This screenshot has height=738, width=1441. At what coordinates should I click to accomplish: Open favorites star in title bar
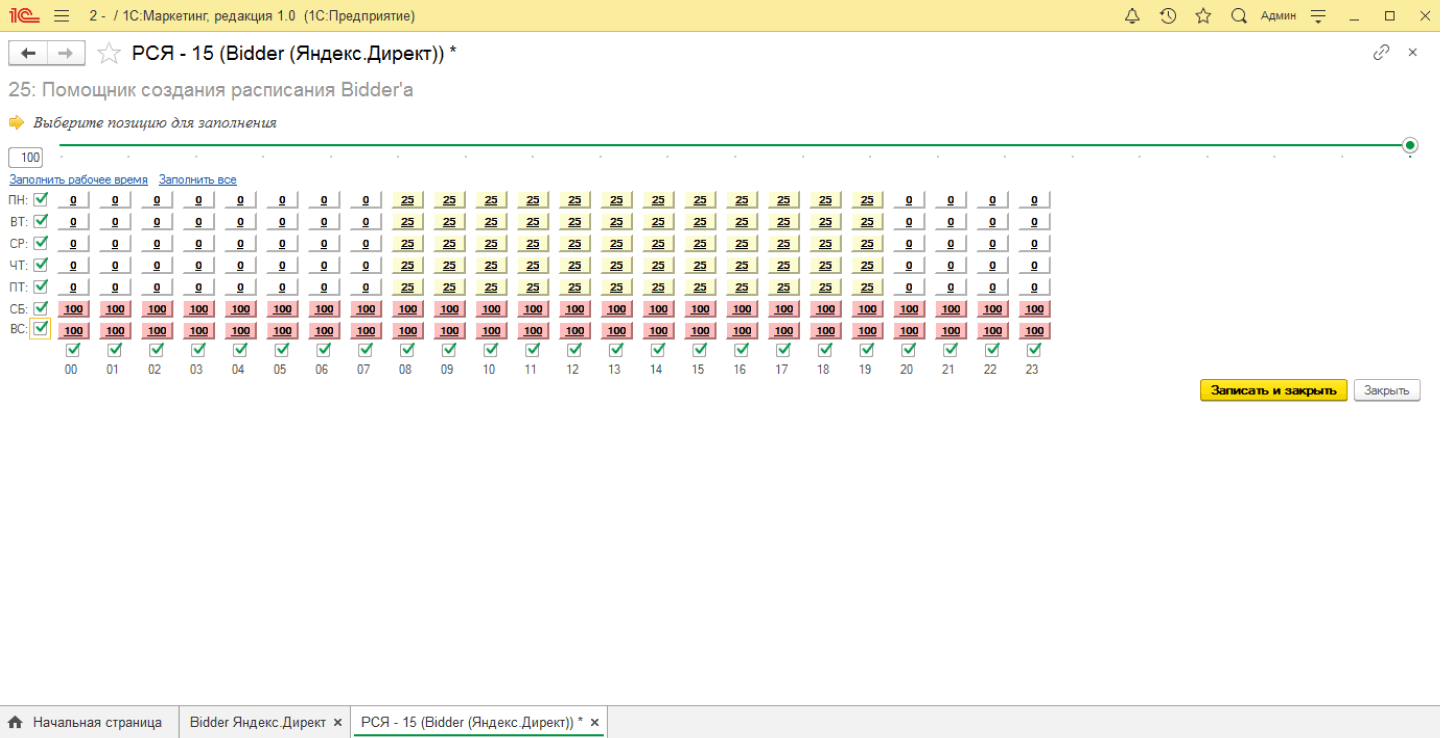coord(1203,16)
